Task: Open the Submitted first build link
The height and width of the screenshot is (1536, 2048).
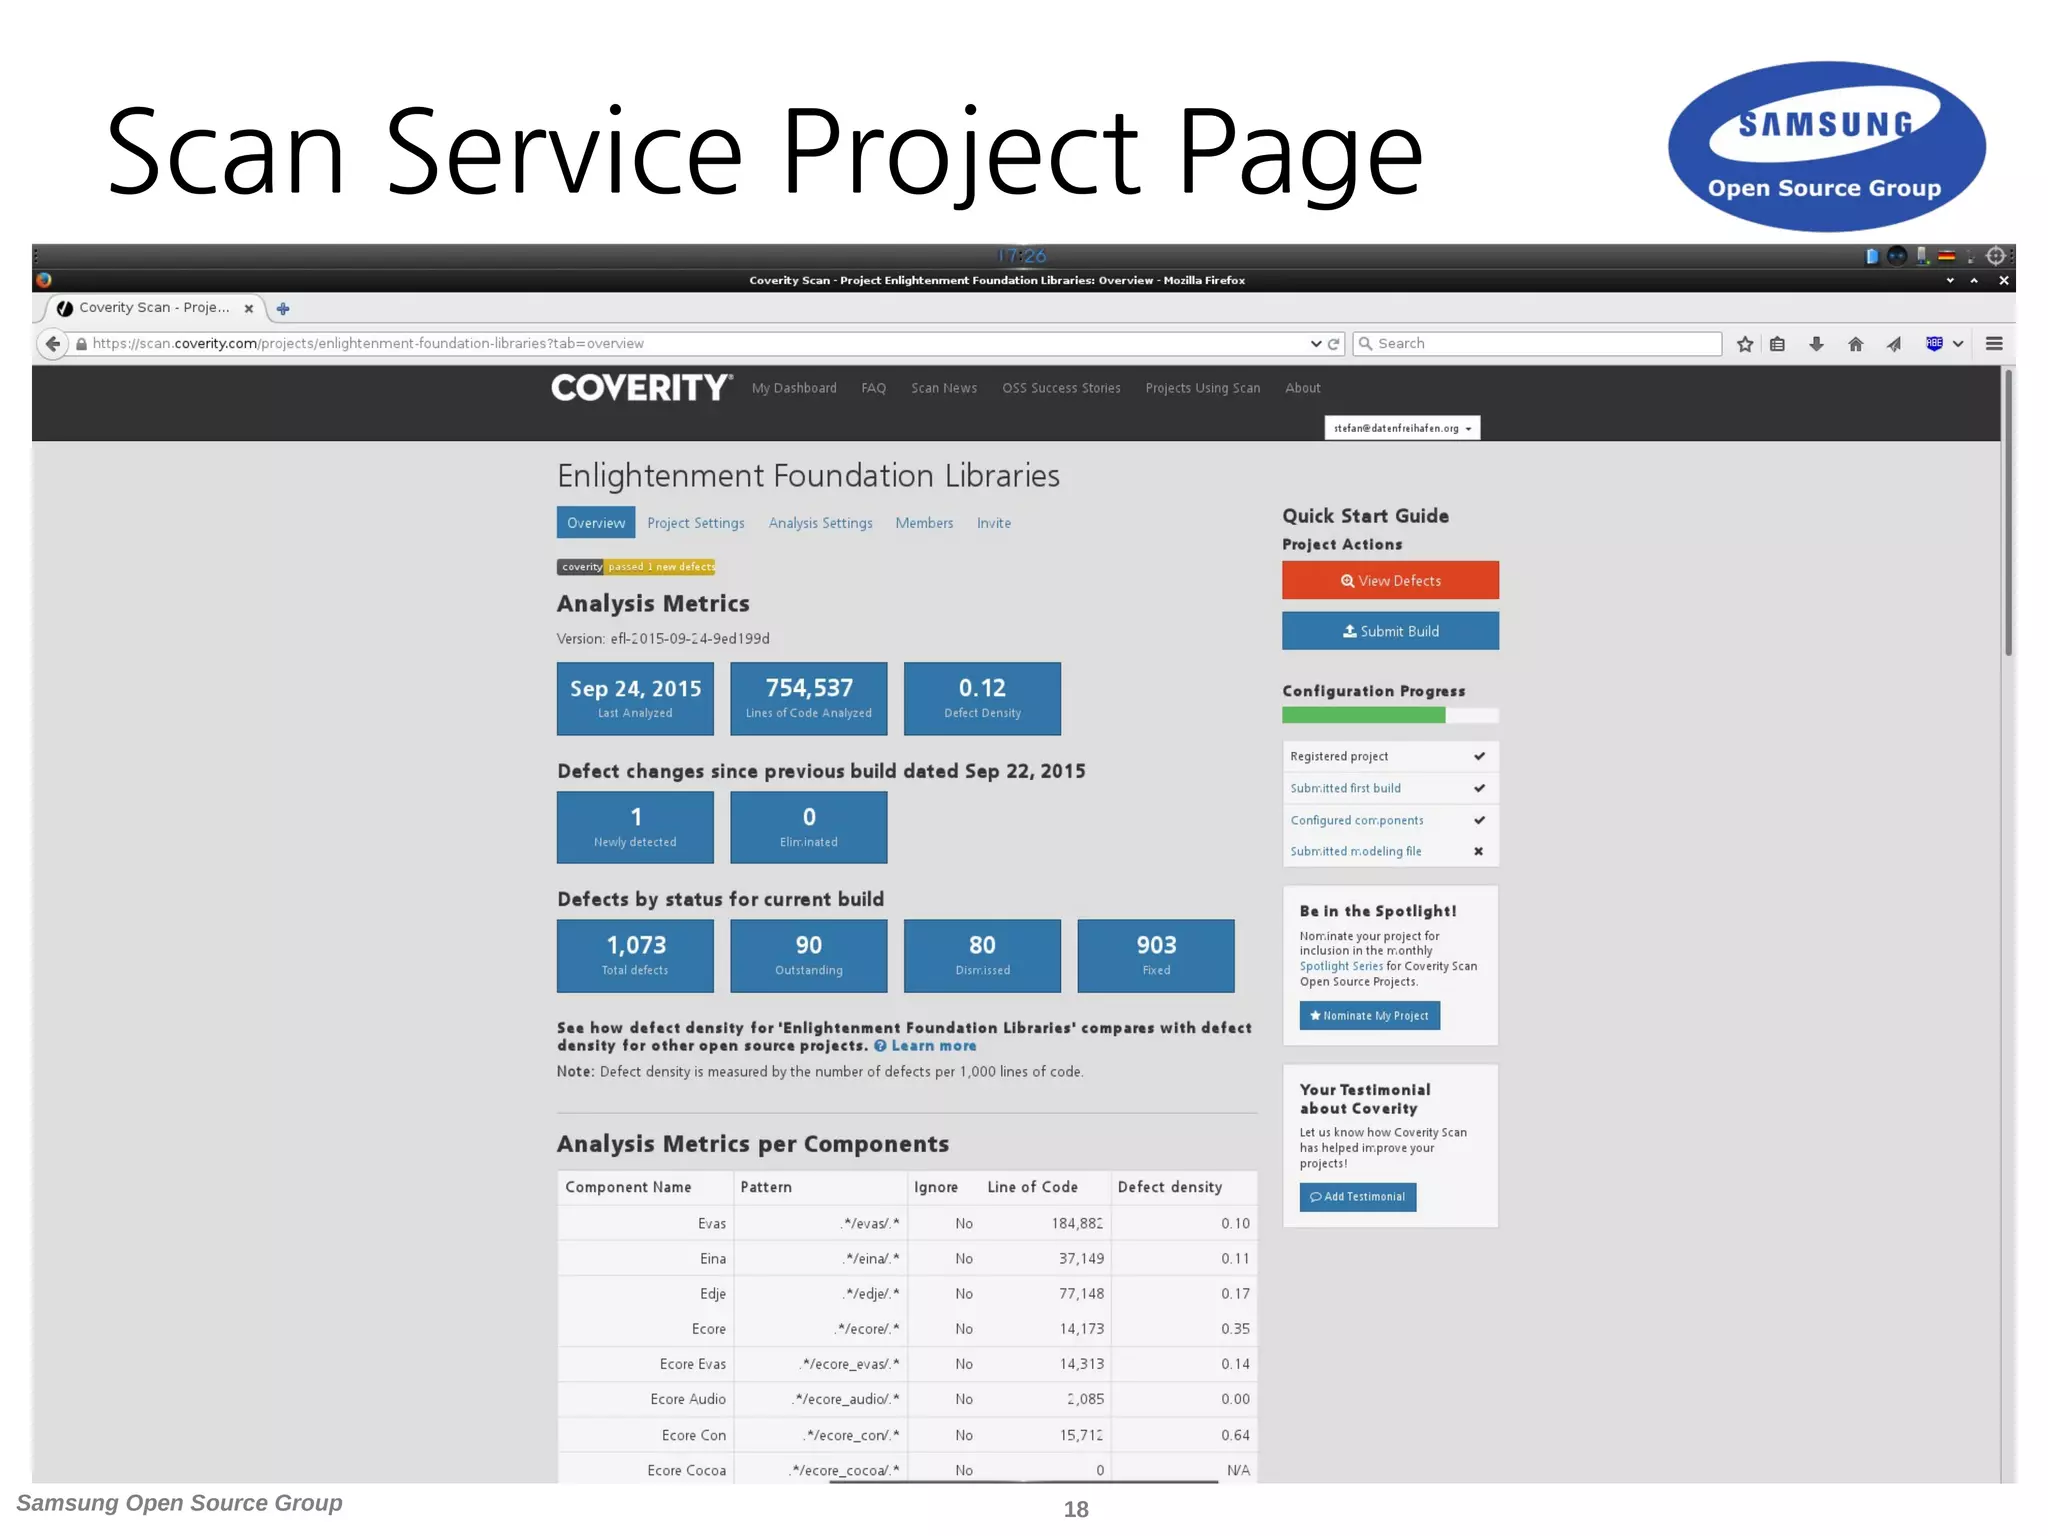Action: [x=1345, y=789]
